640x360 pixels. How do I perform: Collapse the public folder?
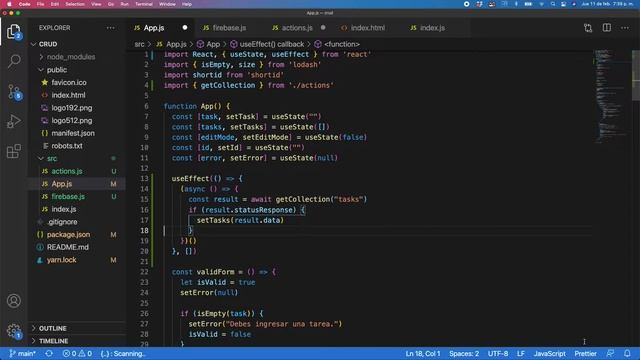tap(57, 70)
